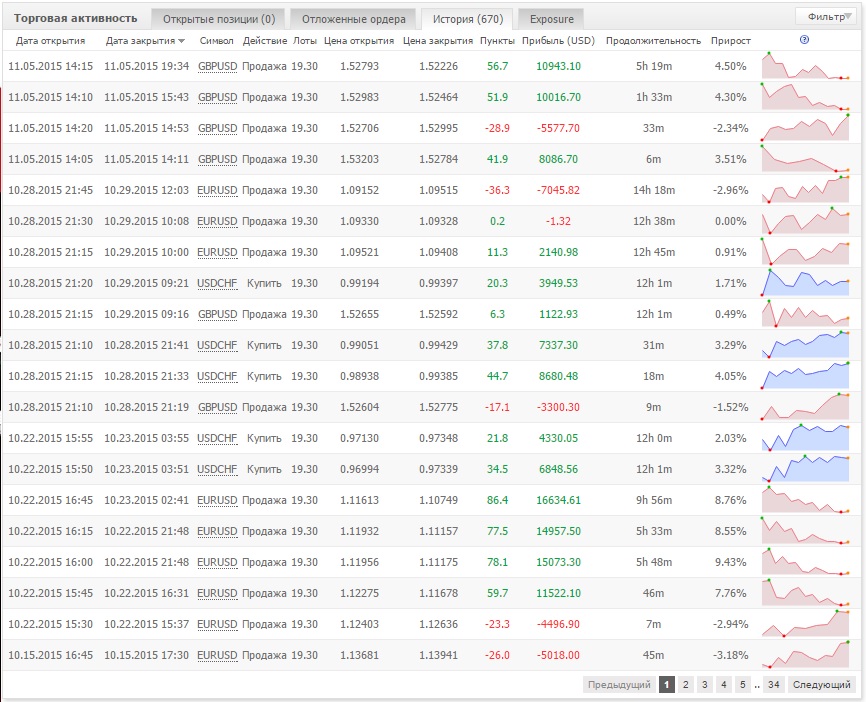Select pips value 86.4
The image size is (866, 702).
coord(497,500)
